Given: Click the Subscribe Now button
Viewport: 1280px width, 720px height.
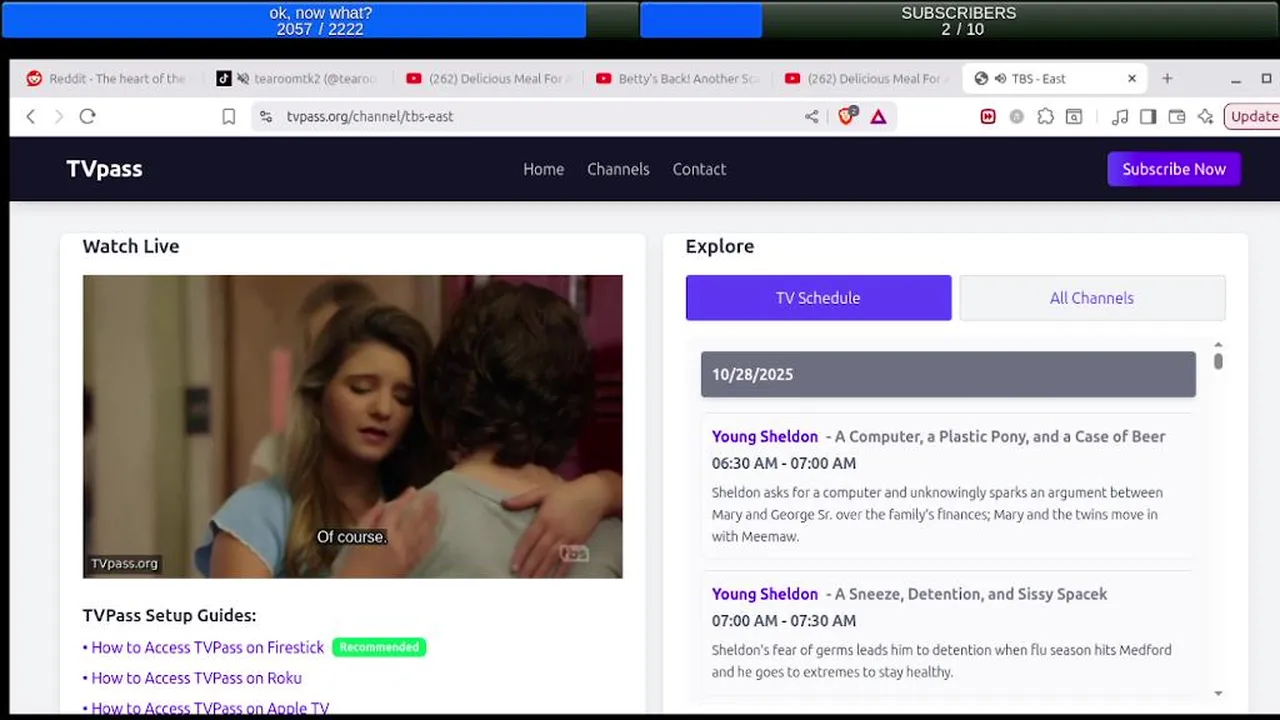Looking at the screenshot, I should pos(1174,169).
